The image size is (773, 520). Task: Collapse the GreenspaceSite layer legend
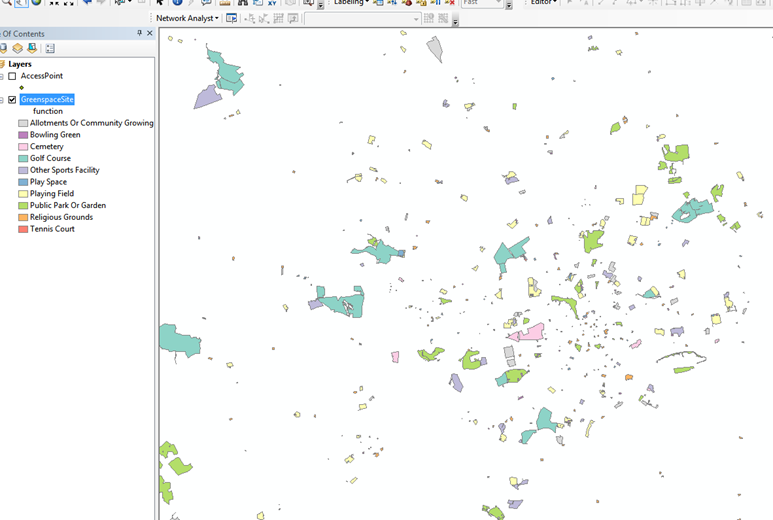tap(2, 100)
